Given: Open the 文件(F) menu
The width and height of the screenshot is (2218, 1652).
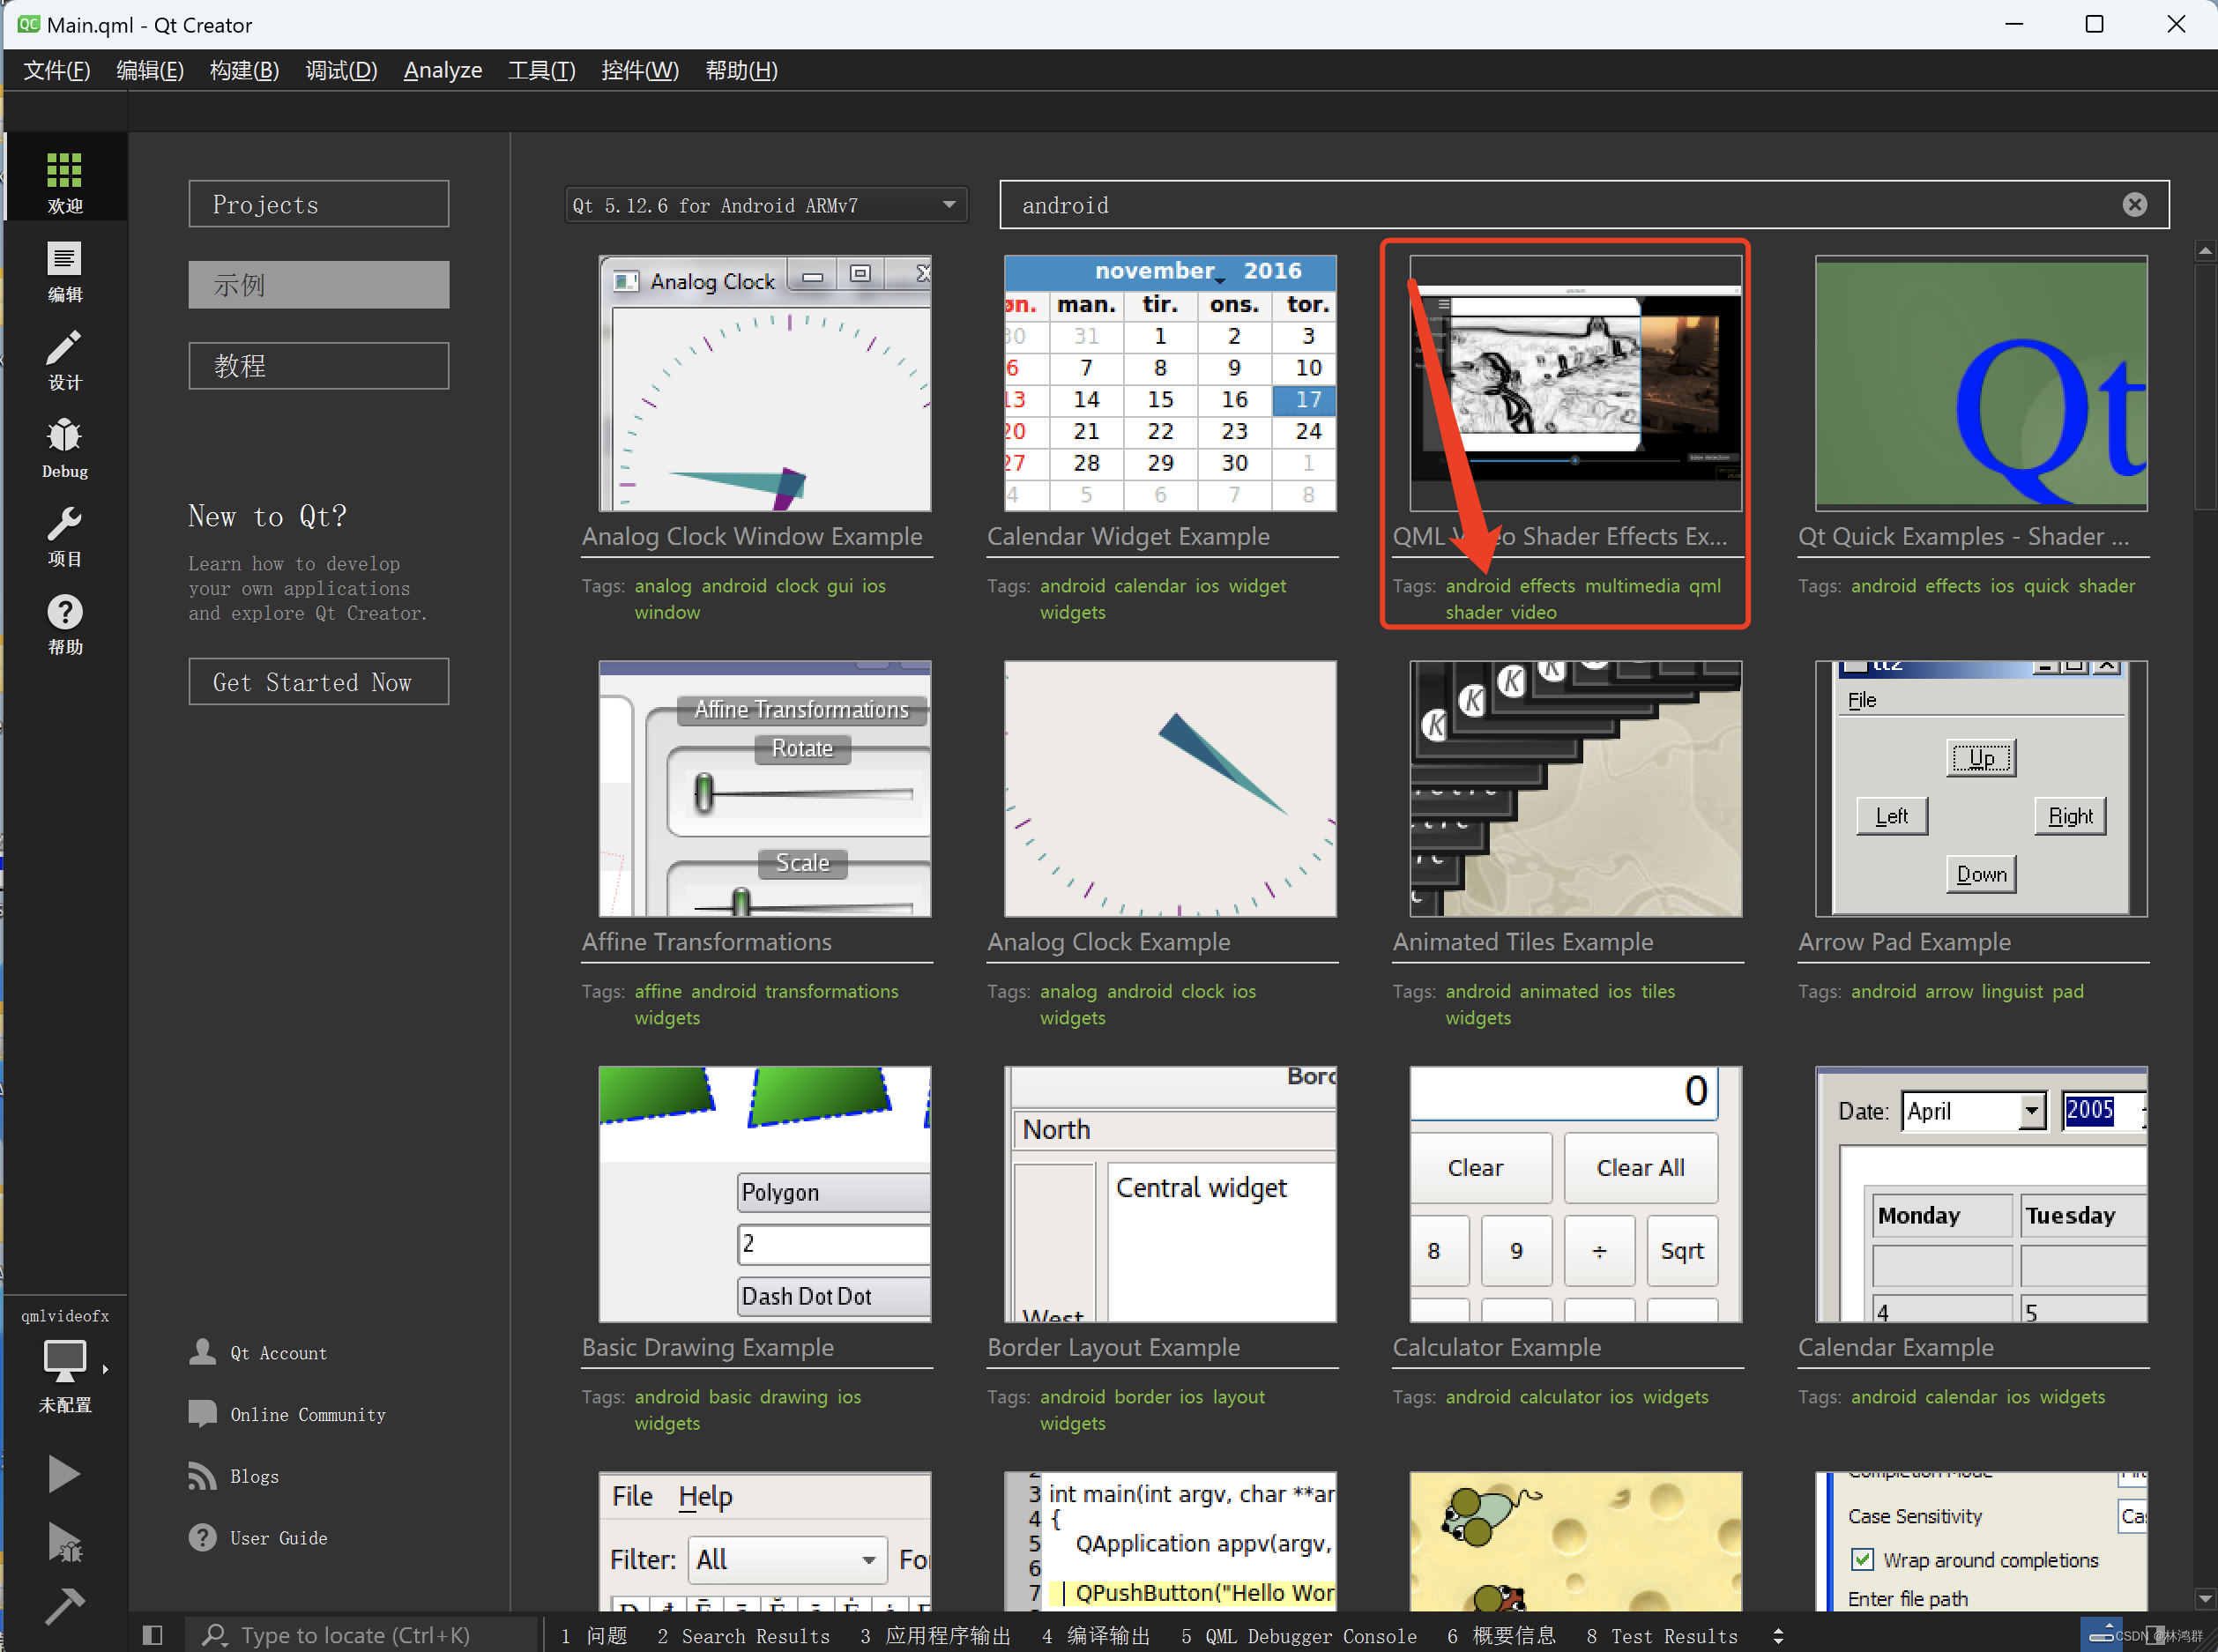Looking at the screenshot, I should tap(57, 70).
